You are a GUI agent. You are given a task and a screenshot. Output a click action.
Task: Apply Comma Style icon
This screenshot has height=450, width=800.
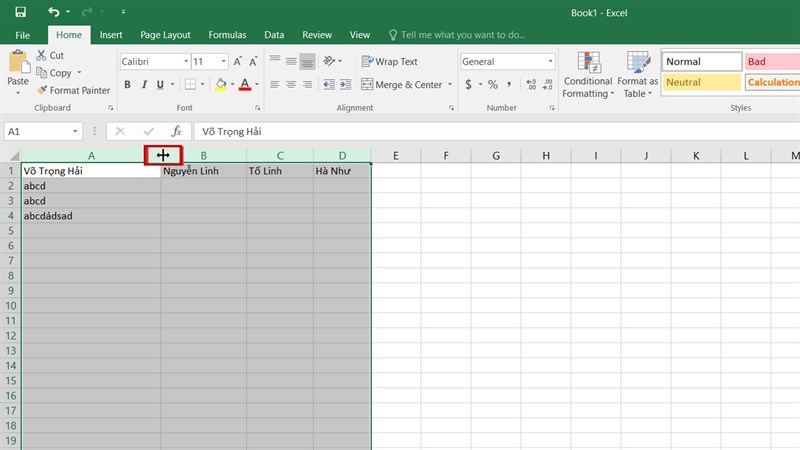pos(509,85)
